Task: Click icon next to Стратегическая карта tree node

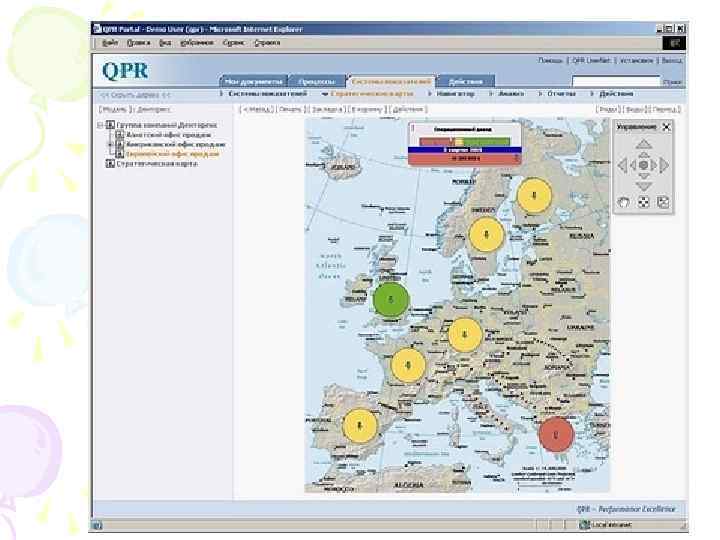Action: point(110,163)
